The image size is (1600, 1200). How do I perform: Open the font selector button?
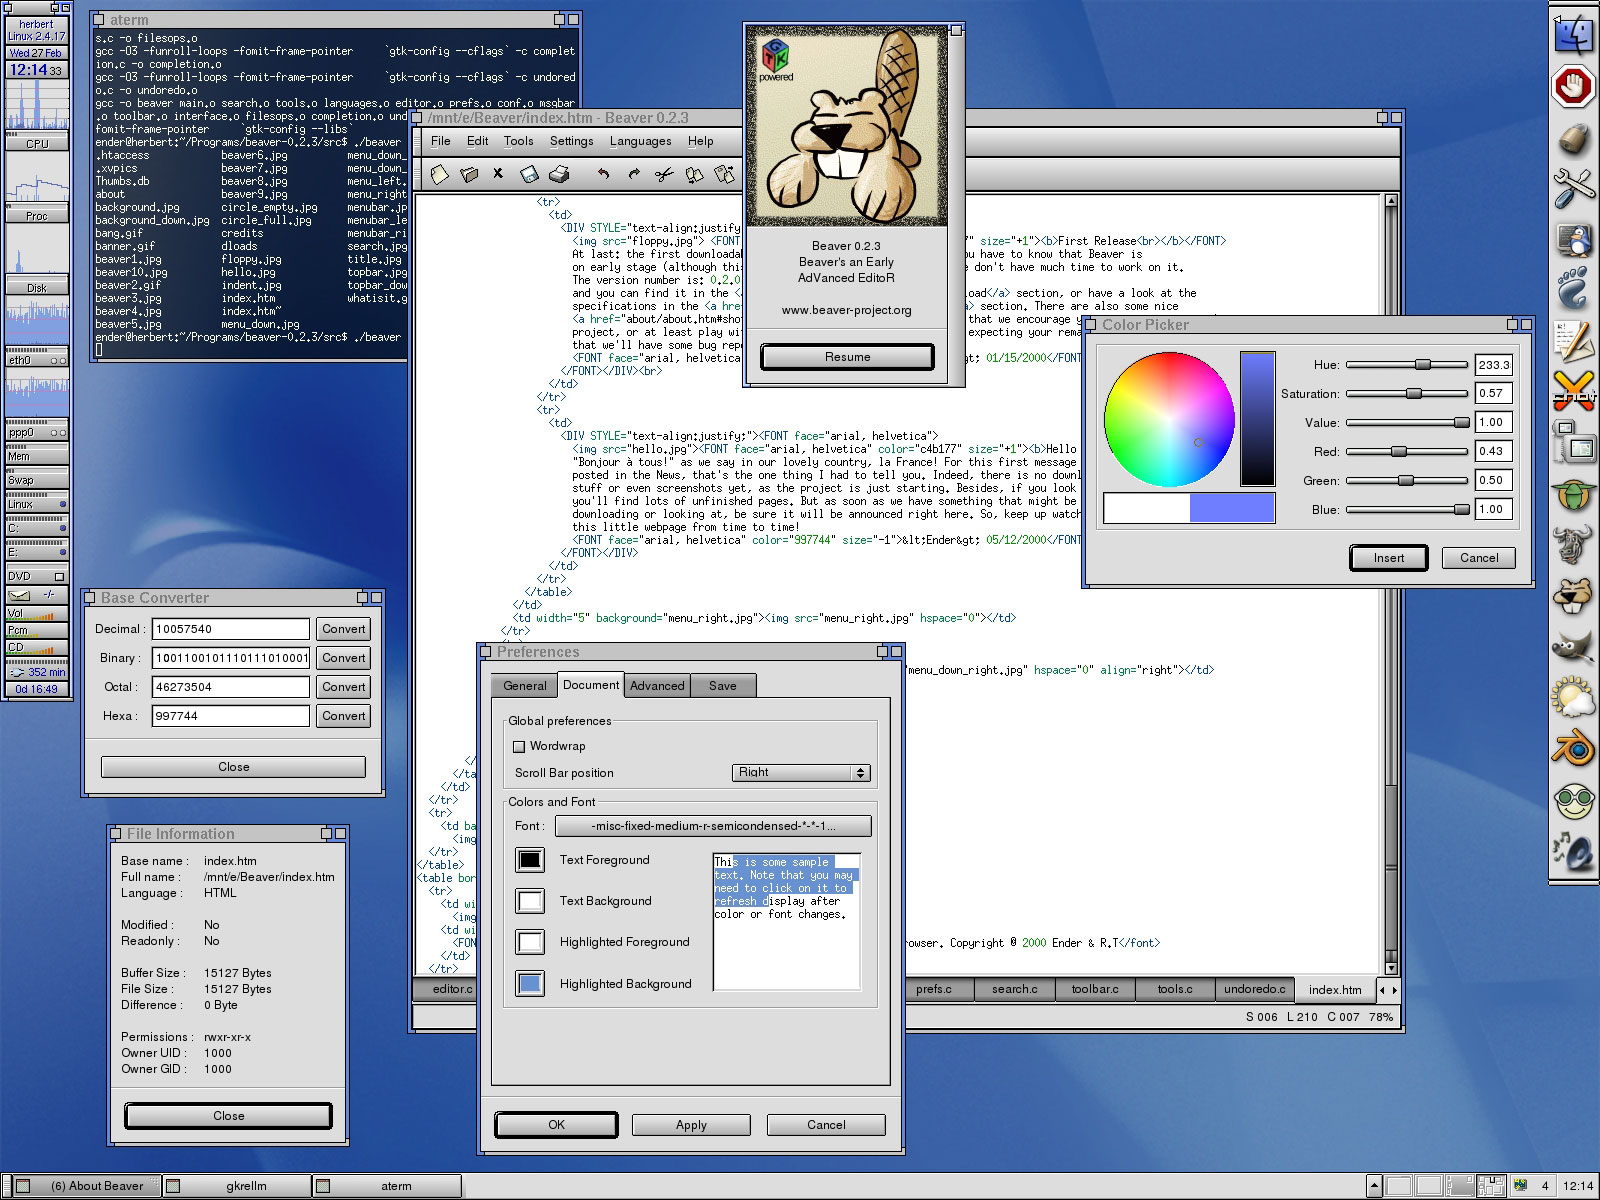pos(713,826)
